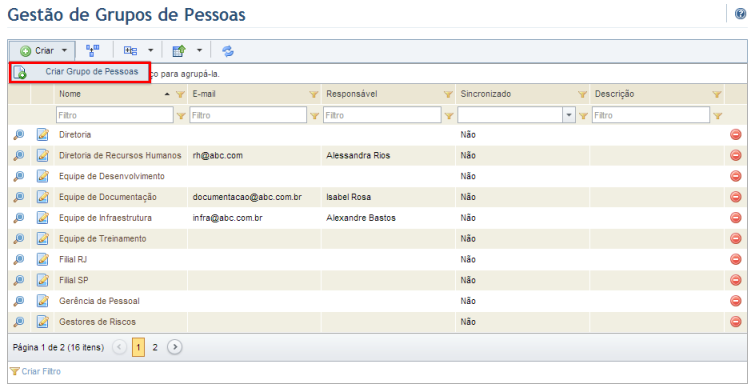Expand the export icon dropdown arrow
755x388 pixels.
[199, 51]
